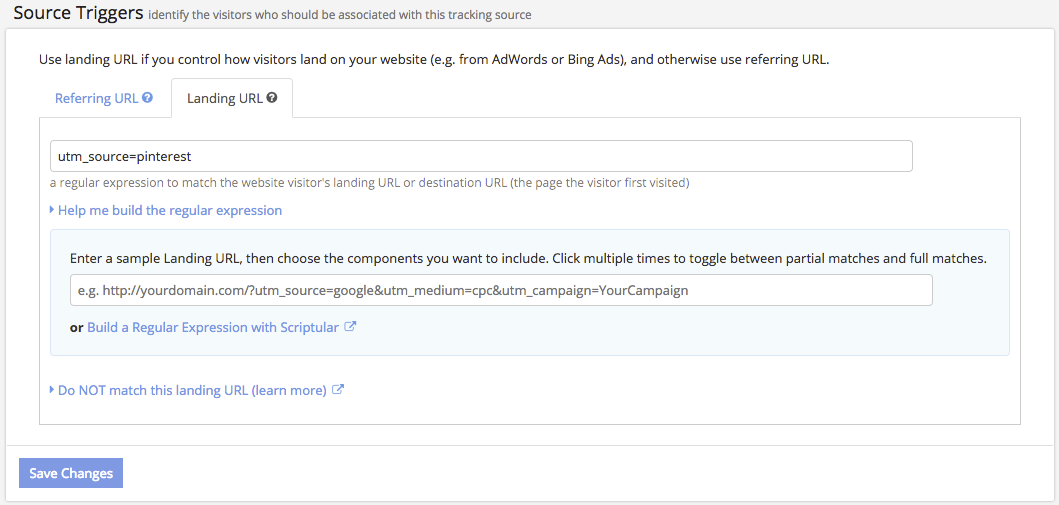Click the 'a regular expression to match' hint text
This screenshot has height=505, width=1059.
coord(369,183)
